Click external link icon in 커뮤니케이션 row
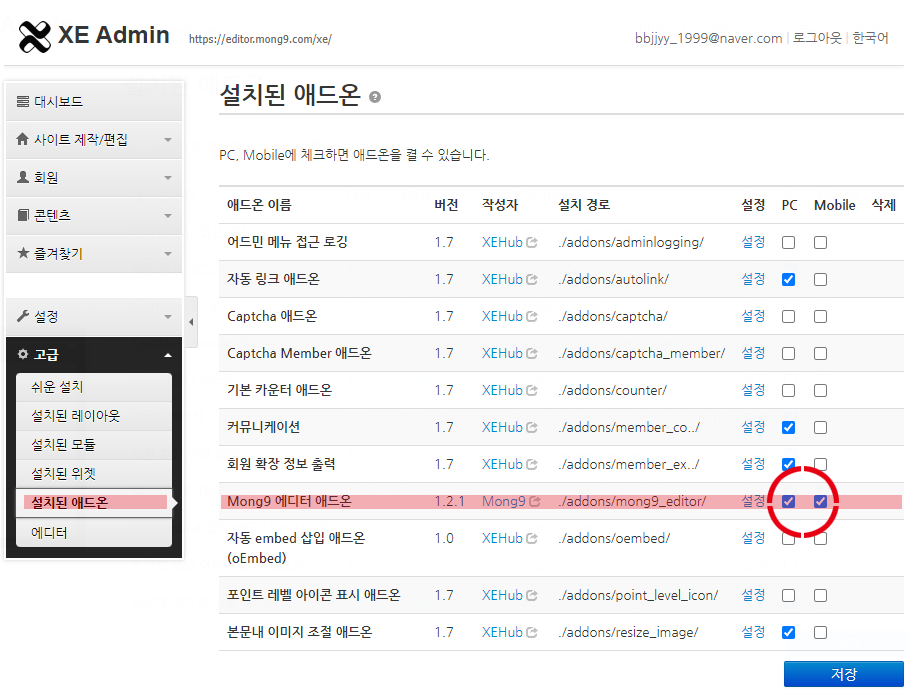Image resolution: width=910 pixels, height=693 pixels. click(532, 428)
